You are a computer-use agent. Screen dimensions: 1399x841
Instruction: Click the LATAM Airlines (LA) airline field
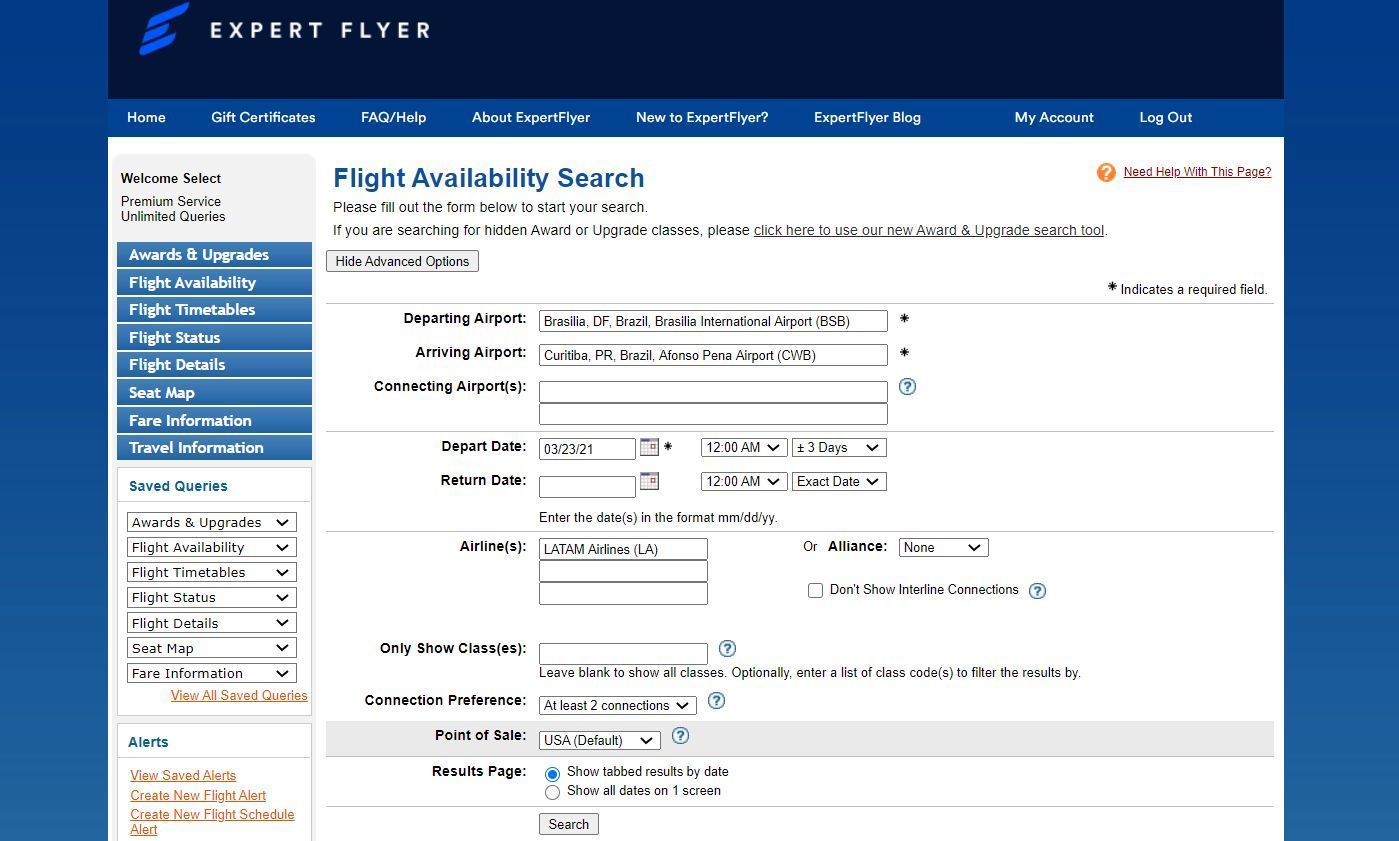pyautogui.click(x=623, y=549)
